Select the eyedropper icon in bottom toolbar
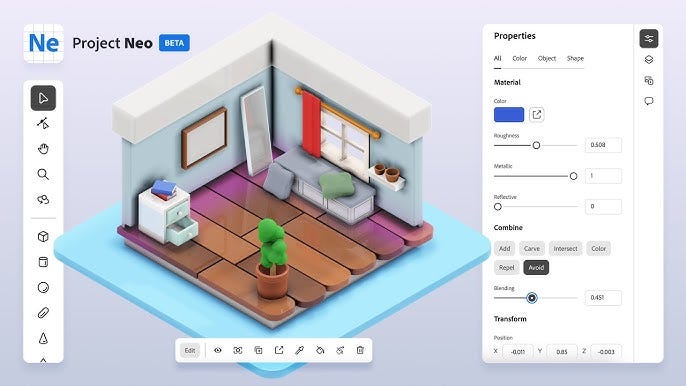Image resolution: width=686 pixels, height=386 pixels. (x=299, y=350)
